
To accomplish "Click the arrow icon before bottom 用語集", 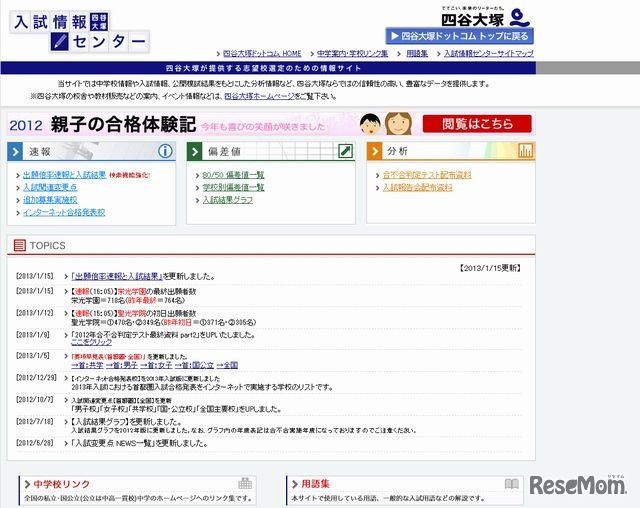I will pos(295,484).
